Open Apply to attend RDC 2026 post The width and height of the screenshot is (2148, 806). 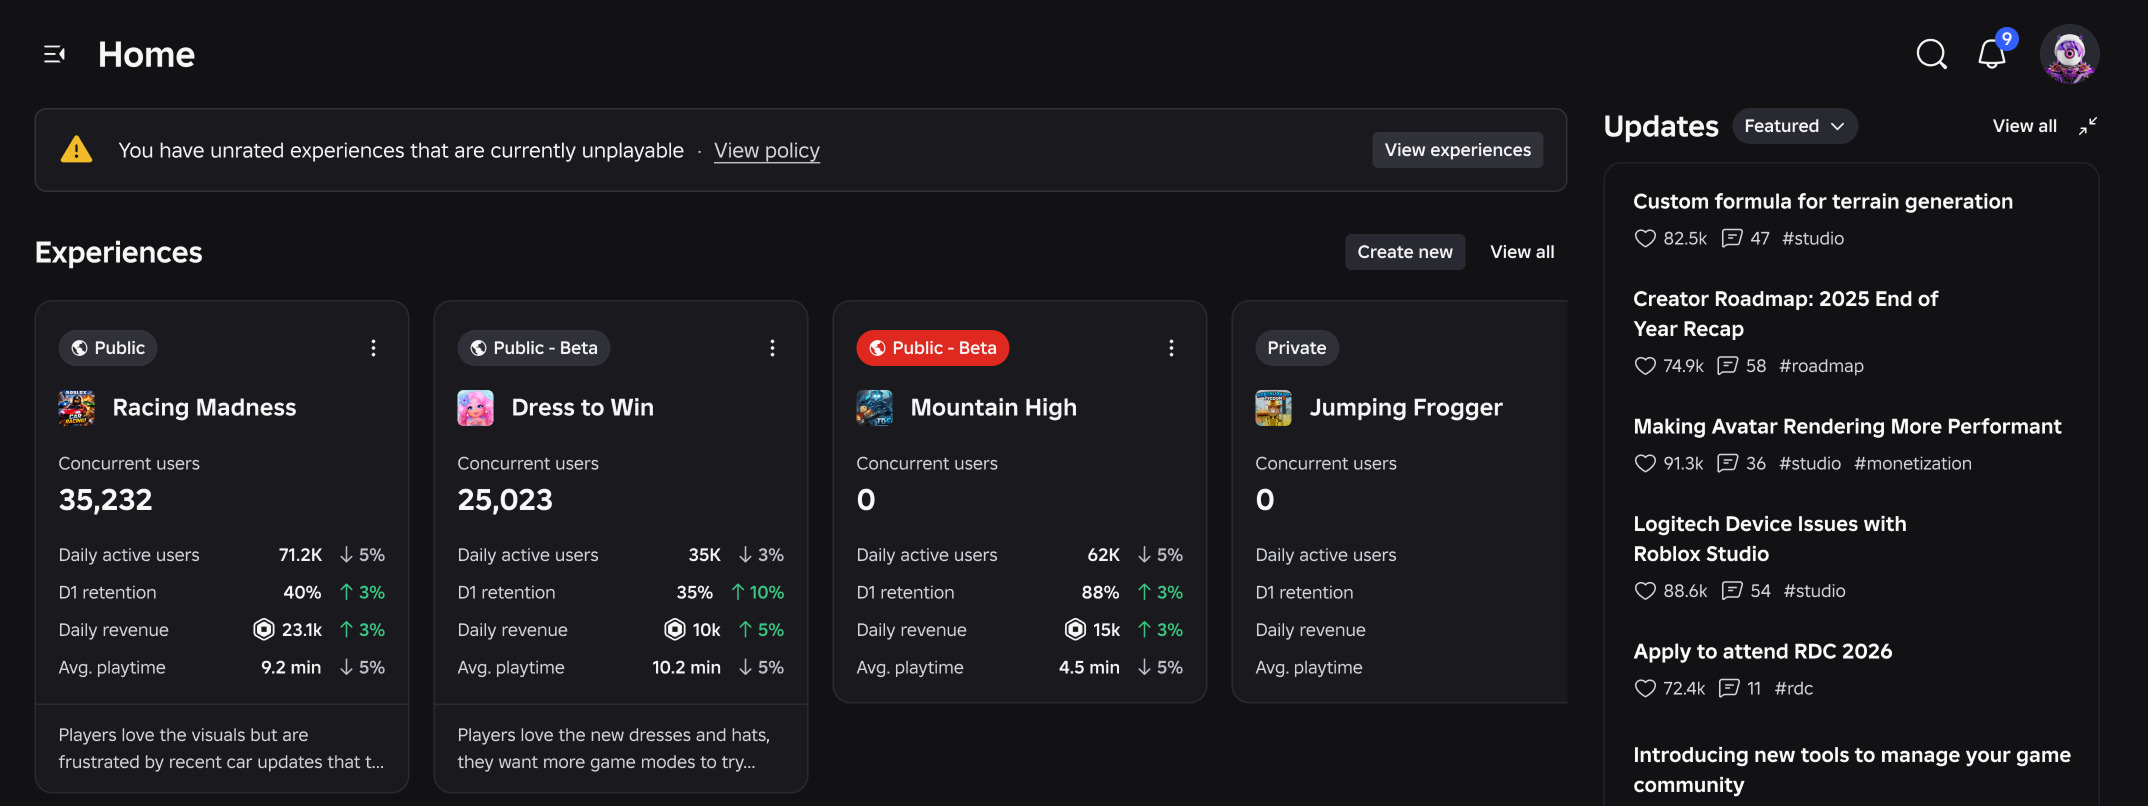(x=1763, y=651)
